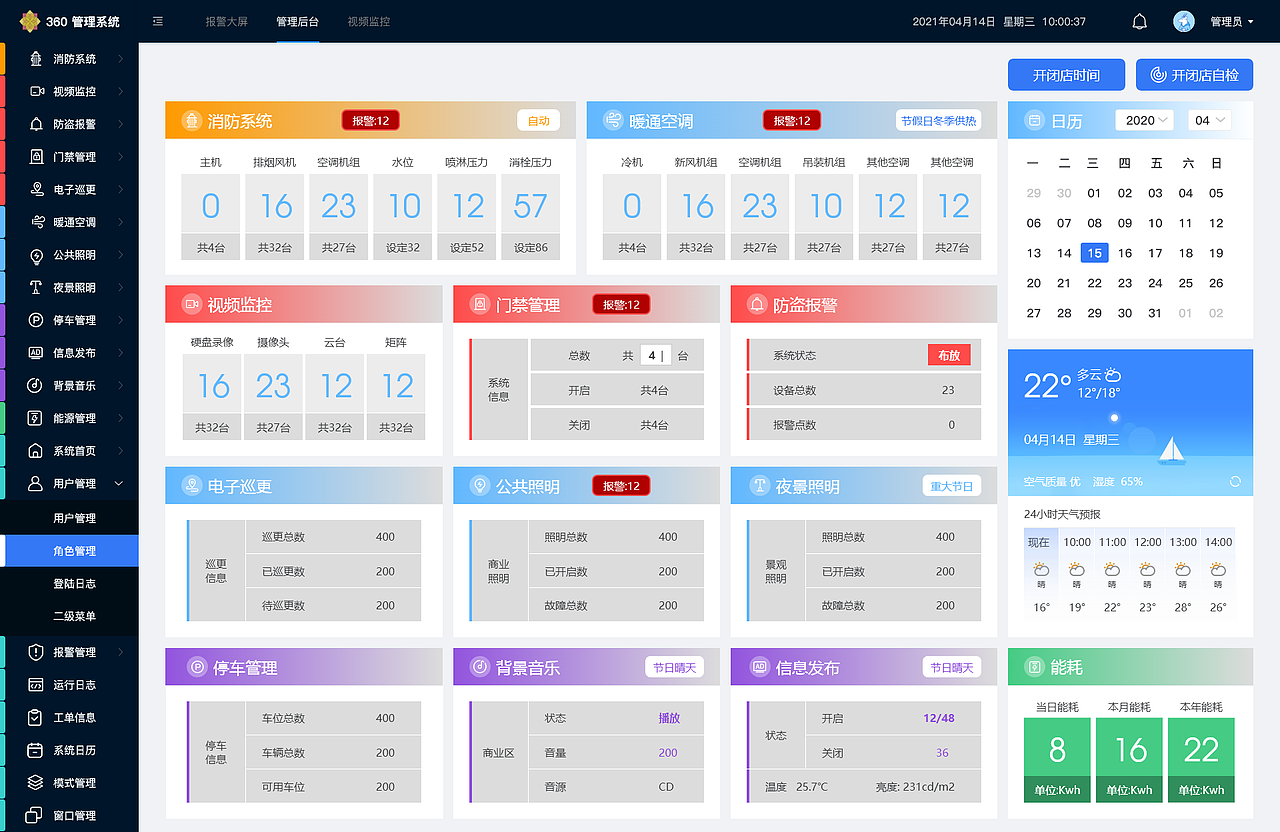Click the 节日晴天 button in 信息发布 card

tap(951, 667)
